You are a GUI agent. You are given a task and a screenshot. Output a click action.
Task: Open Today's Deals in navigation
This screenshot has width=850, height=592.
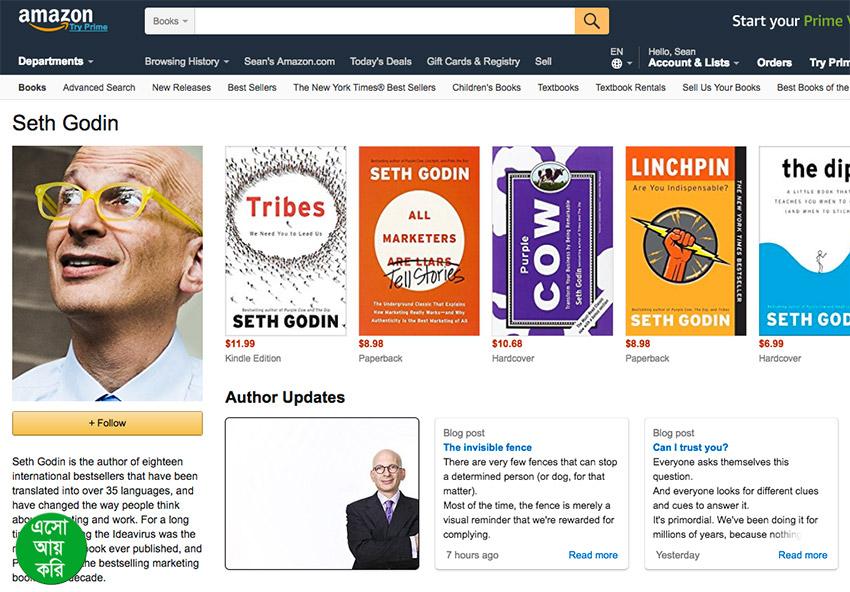[381, 61]
